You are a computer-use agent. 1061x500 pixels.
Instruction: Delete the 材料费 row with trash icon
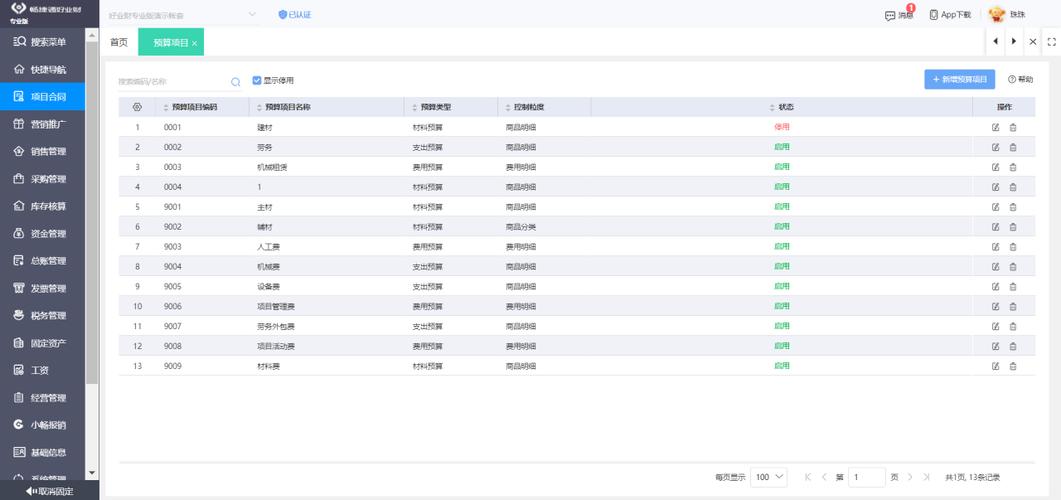pos(1012,366)
